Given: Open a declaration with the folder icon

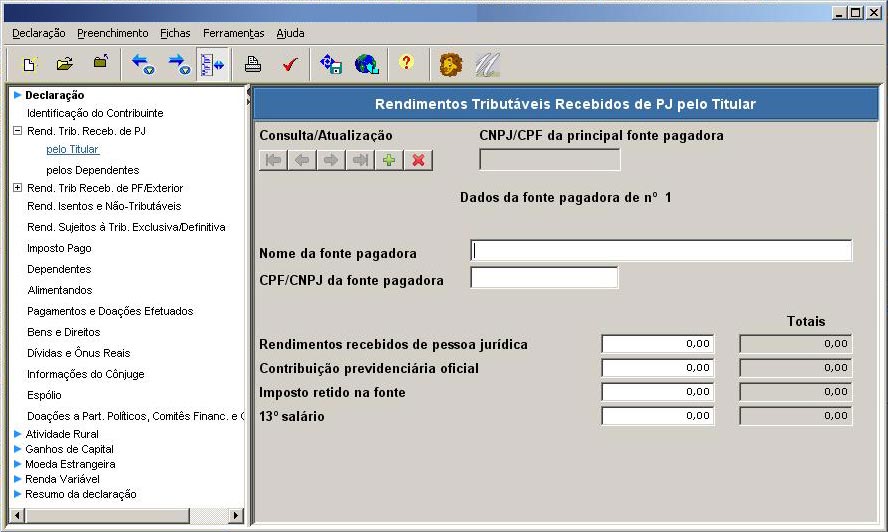Looking at the screenshot, I should 65,64.
